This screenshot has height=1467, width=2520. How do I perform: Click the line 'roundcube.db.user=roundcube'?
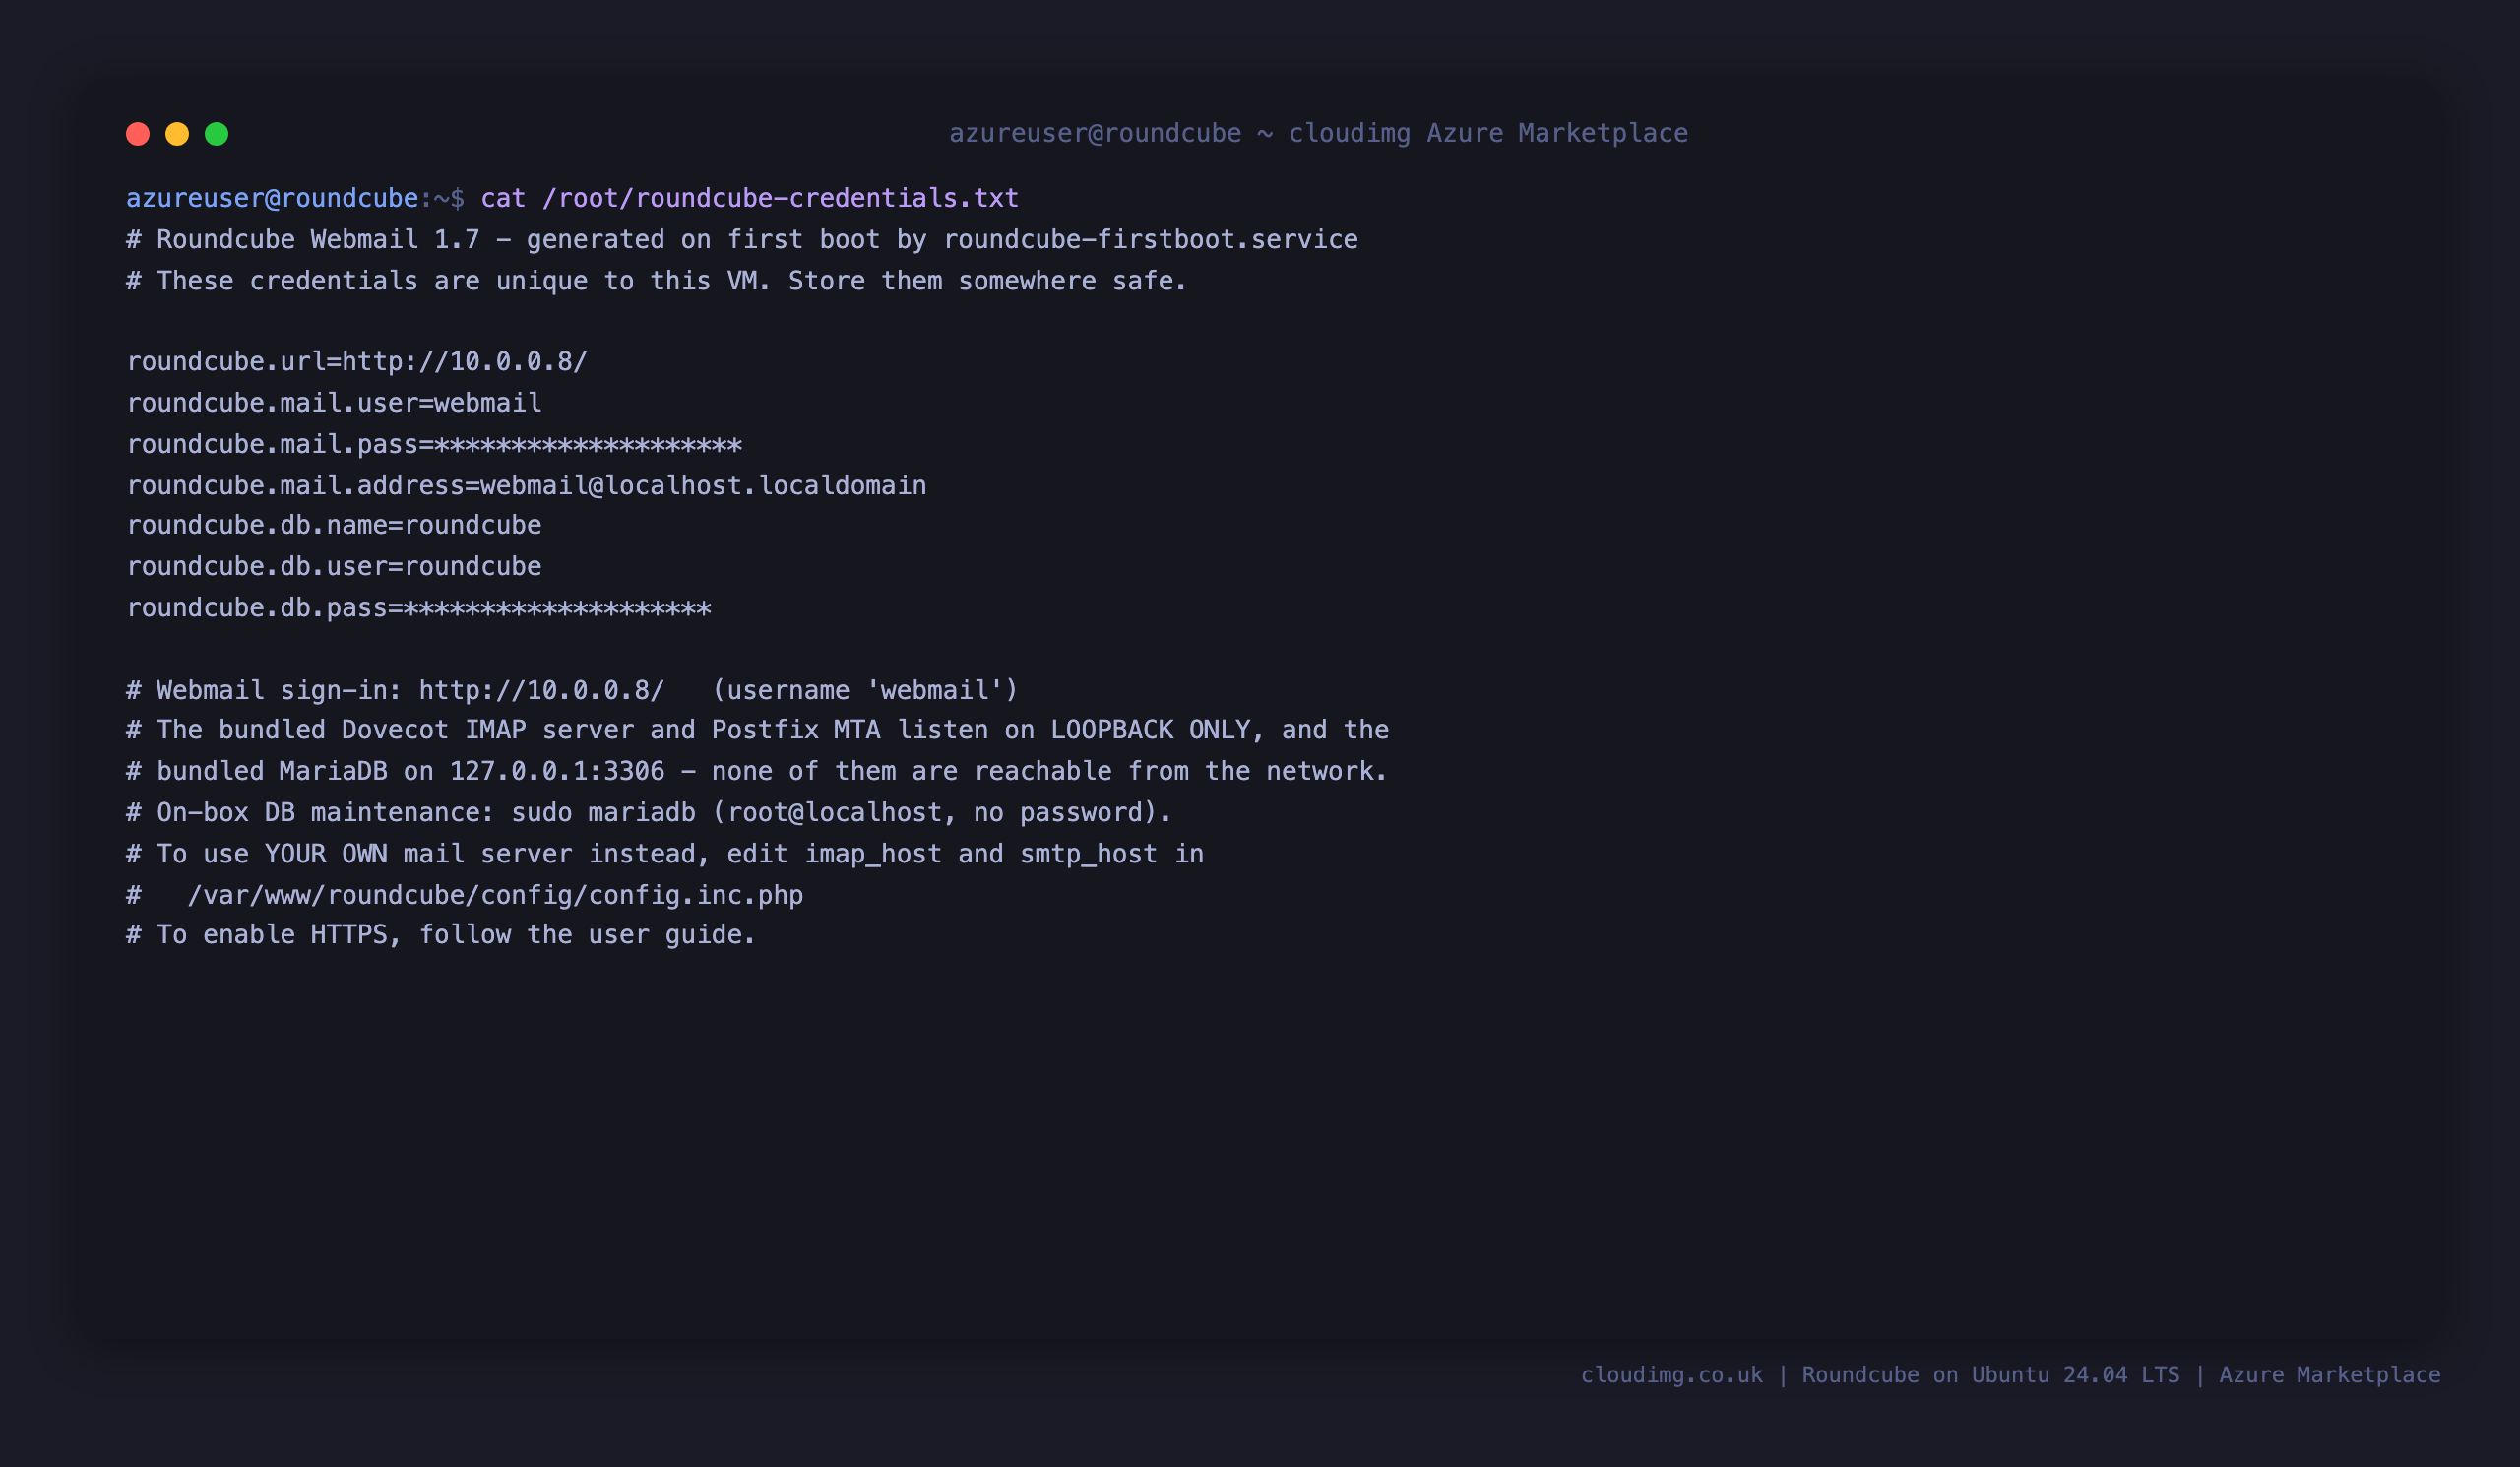(334, 566)
